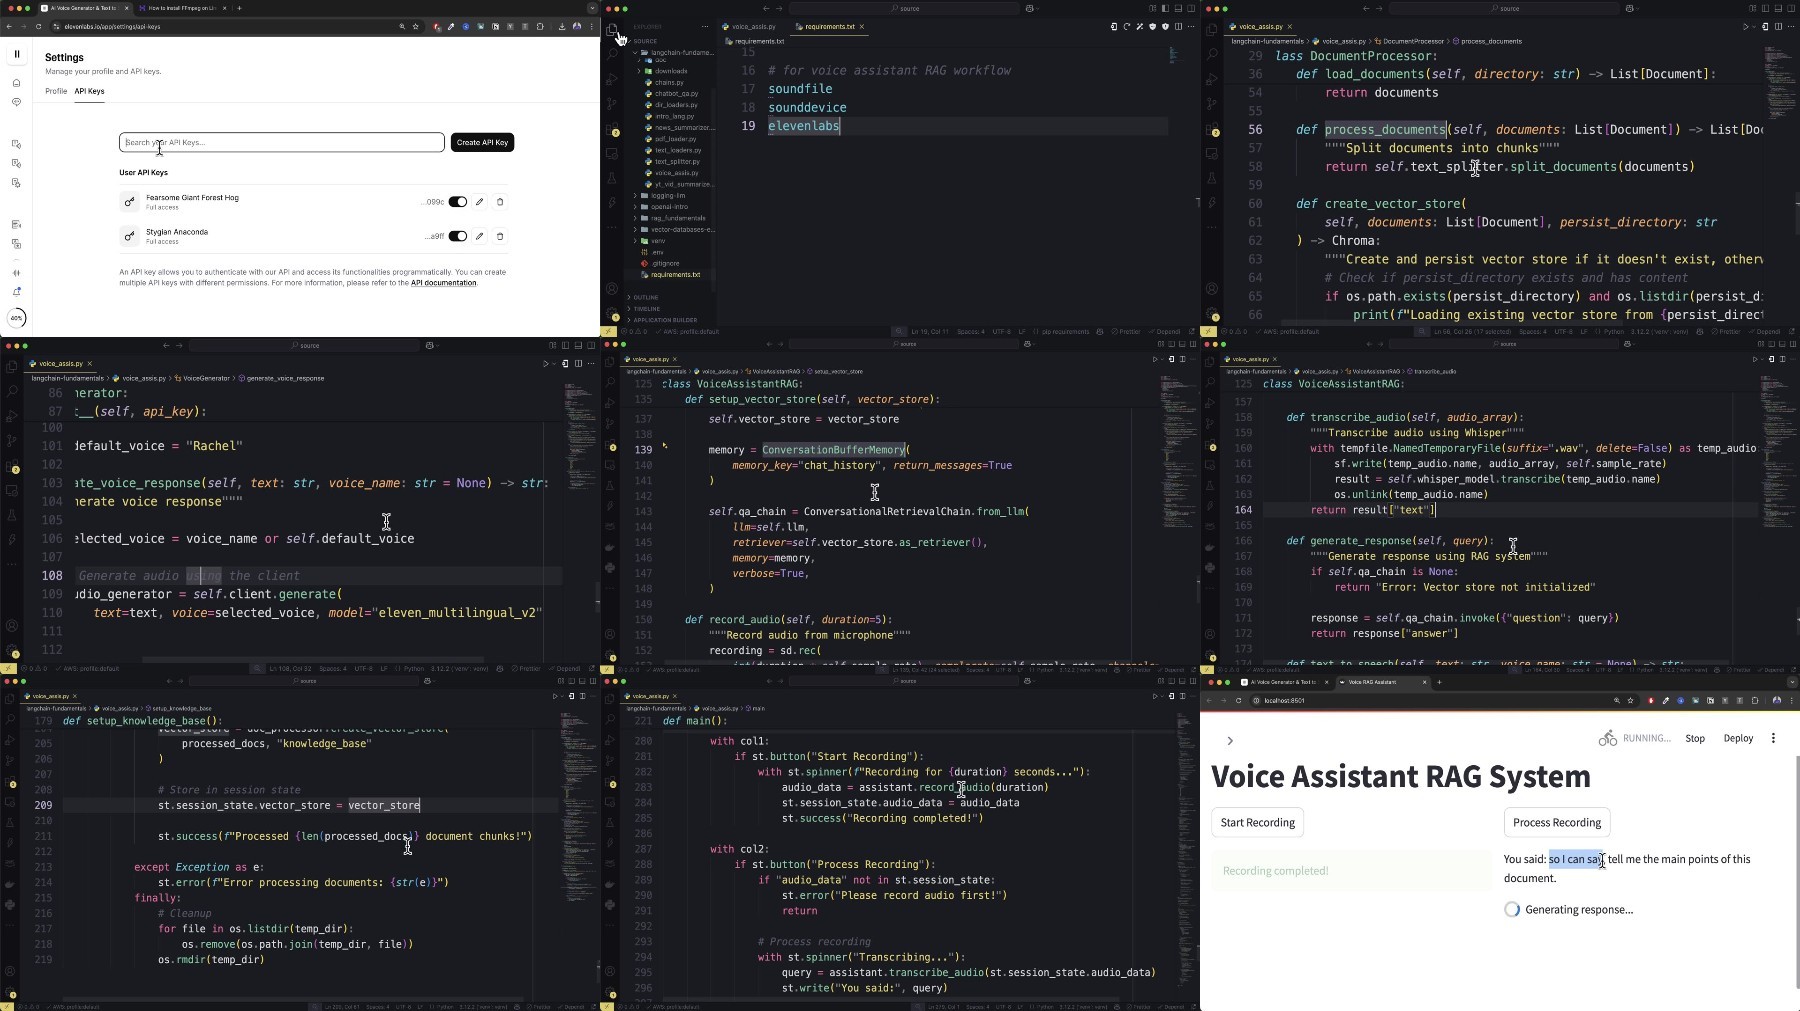Open the Streamlit three-dot main menu
Screen dimensions: 1800x1011
coord(1773,738)
